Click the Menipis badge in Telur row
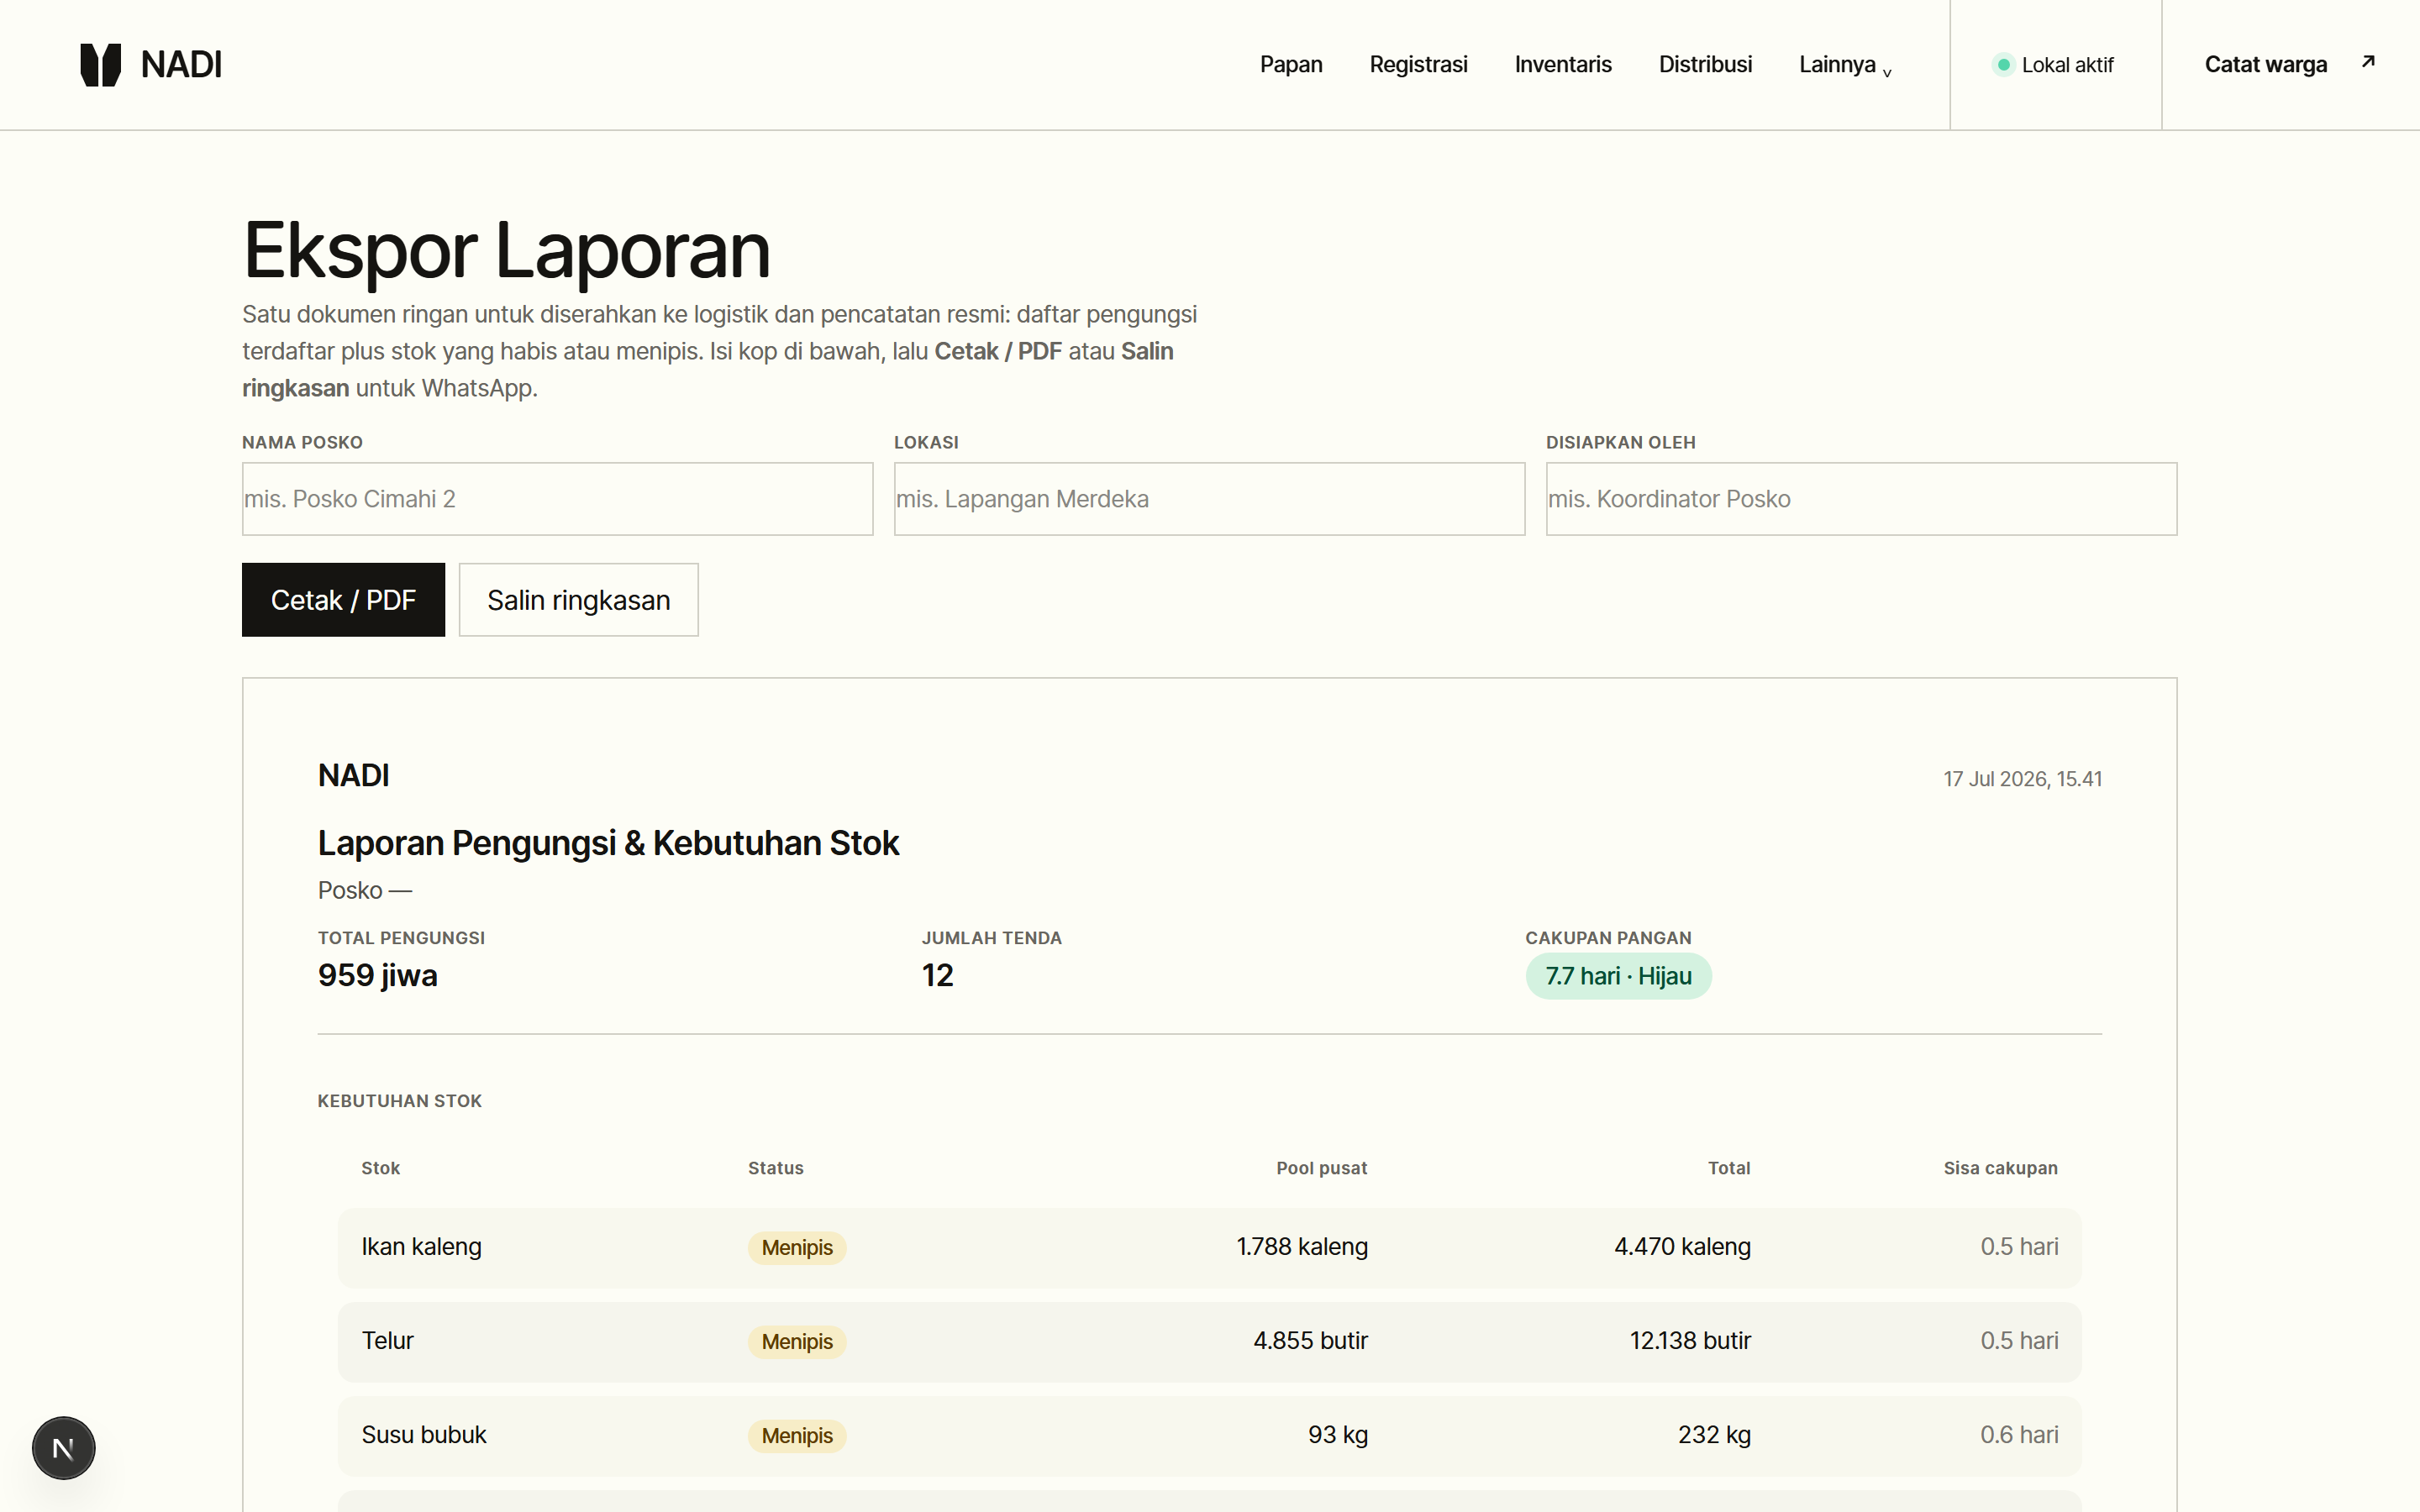This screenshot has height=1512, width=2420. (x=797, y=1342)
